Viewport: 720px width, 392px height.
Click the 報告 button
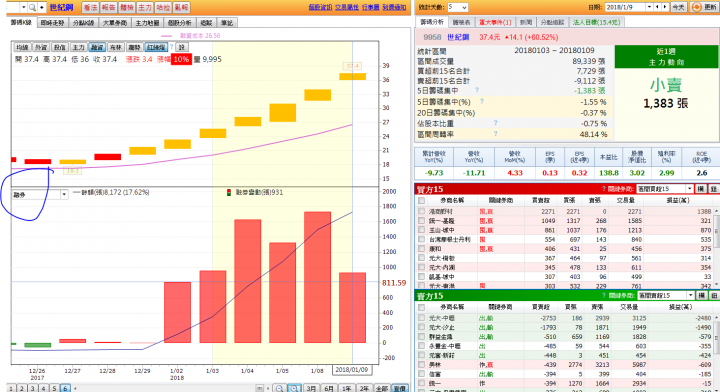[x=108, y=7]
